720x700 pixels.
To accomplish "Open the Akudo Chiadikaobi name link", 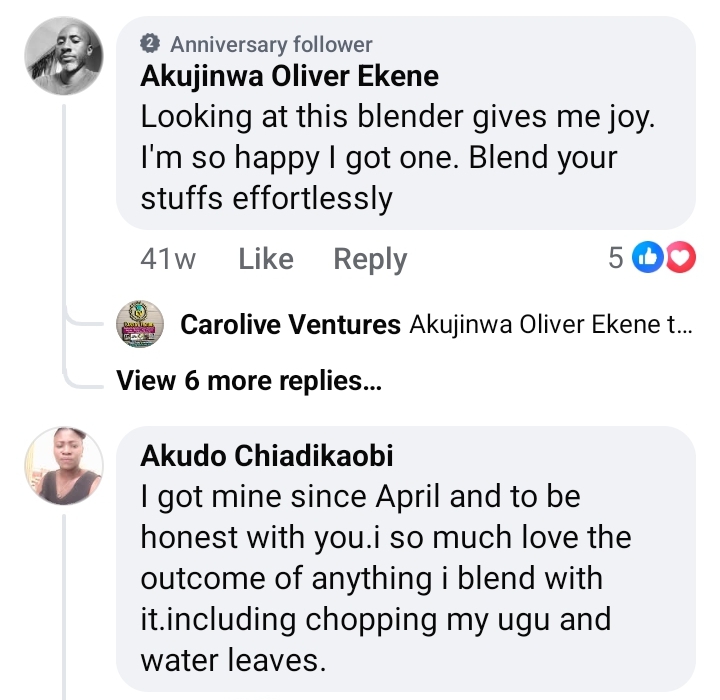I will [267, 456].
